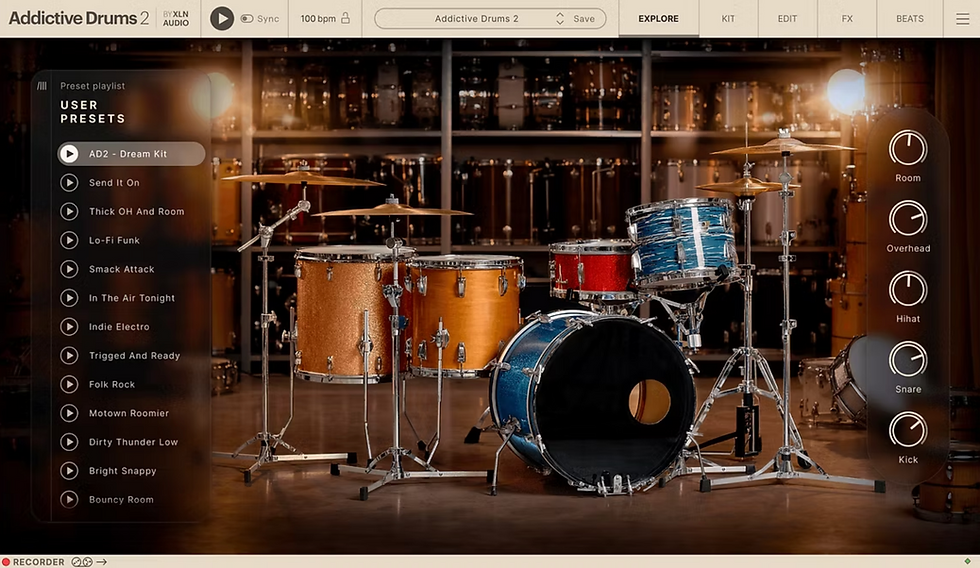Click the recorder tape reel icon
The image size is (980, 568).
pyautogui.click(x=82, y=562)
